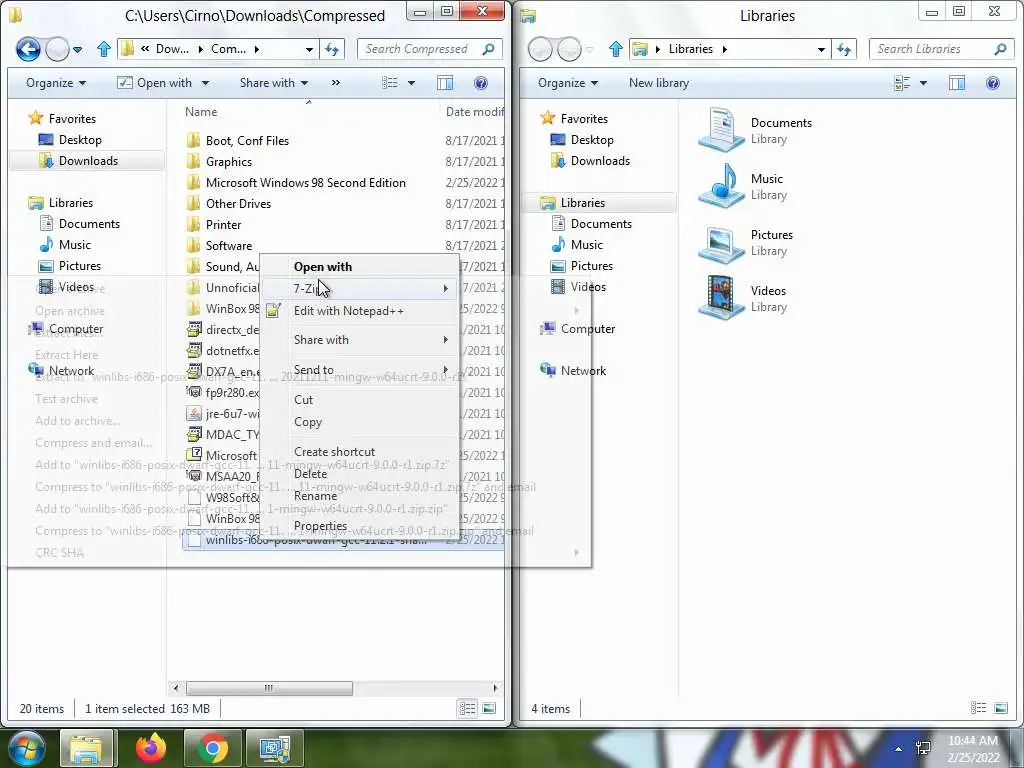Screen dimensions: 1024x768
Task: Show hidden tray icons arrow
Action: tap(899, 749)
